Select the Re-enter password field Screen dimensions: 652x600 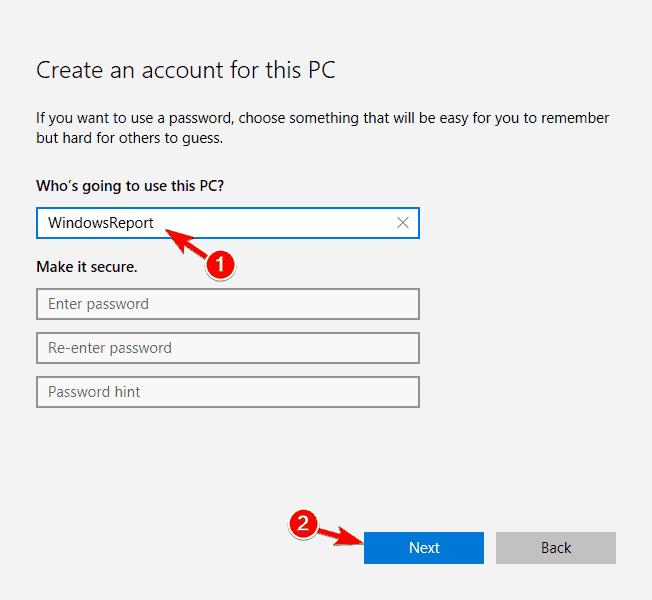pos(227,348)
